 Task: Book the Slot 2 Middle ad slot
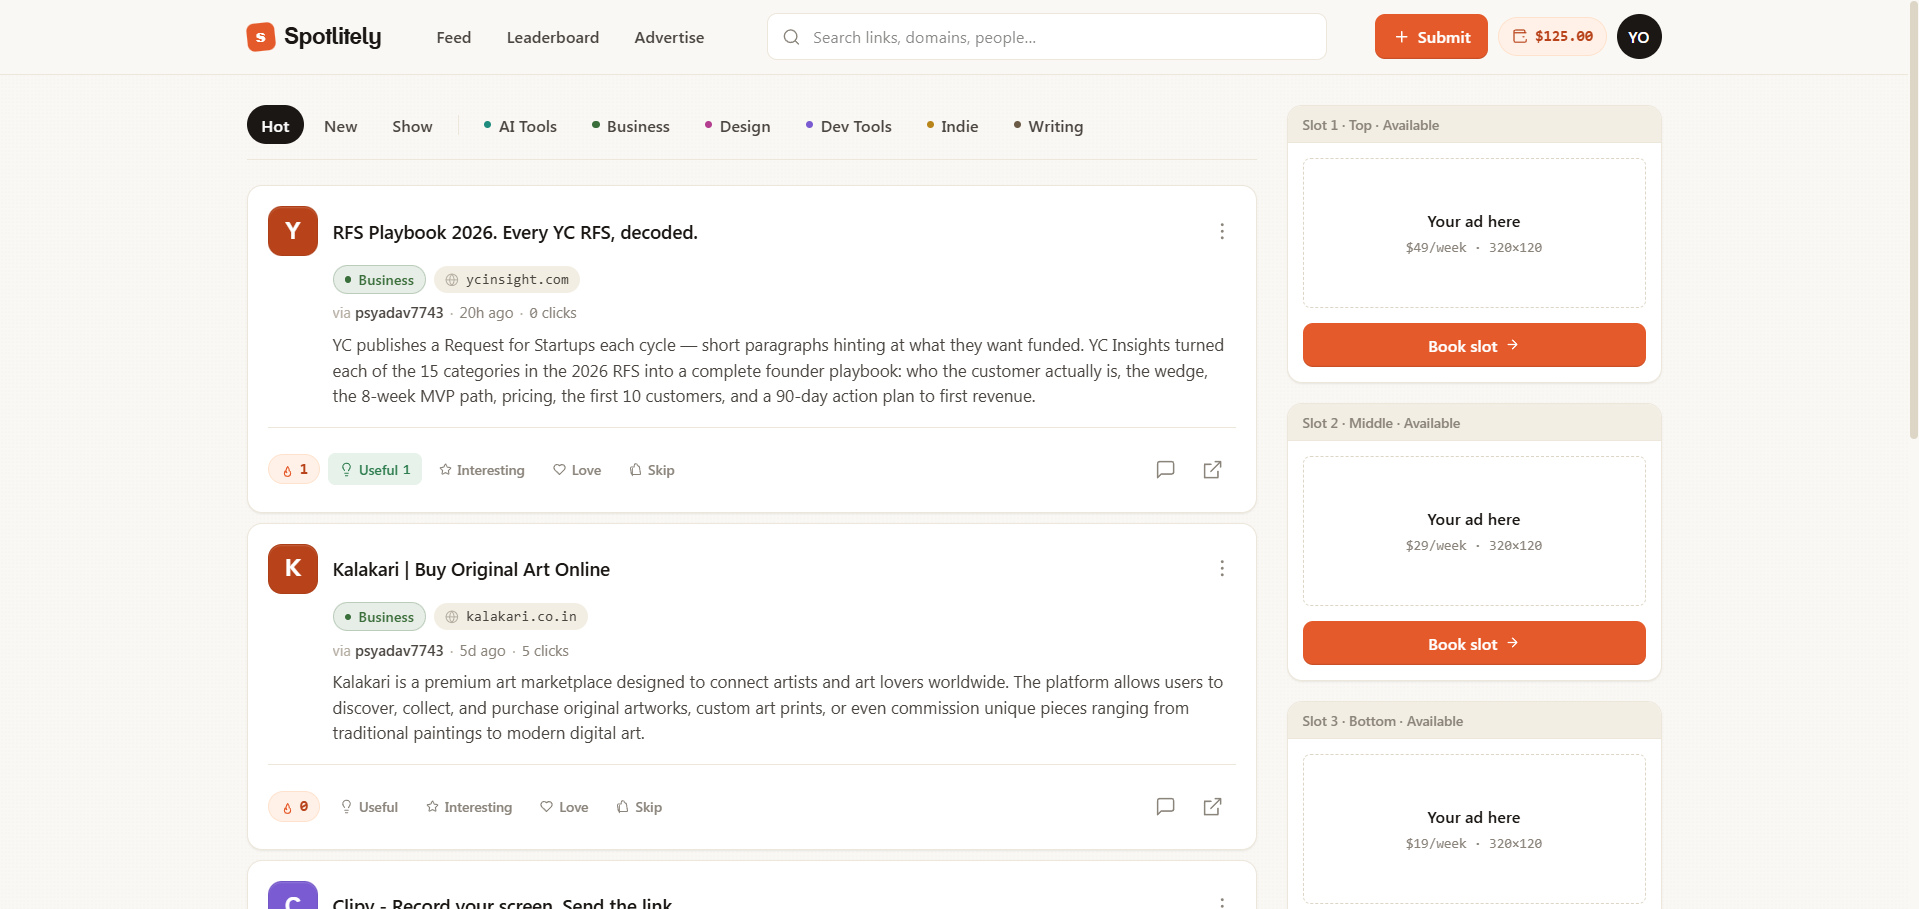click(1474, 643)
